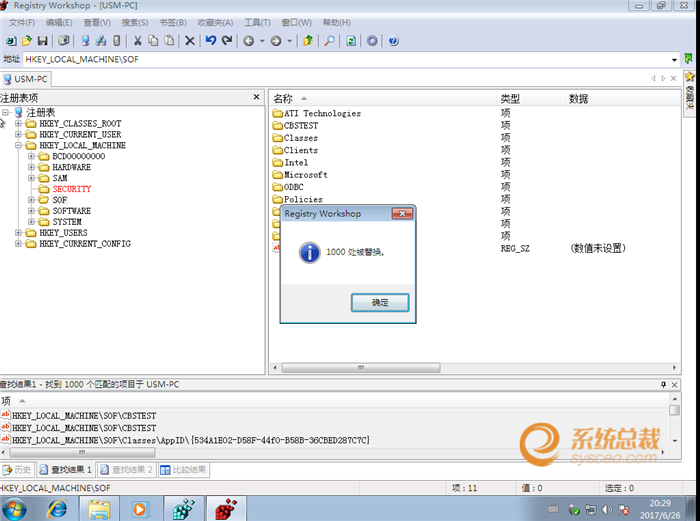700x521 pixels.
Task: Switch to the 比较结果 tab
Action: click(x=183, y=470)
